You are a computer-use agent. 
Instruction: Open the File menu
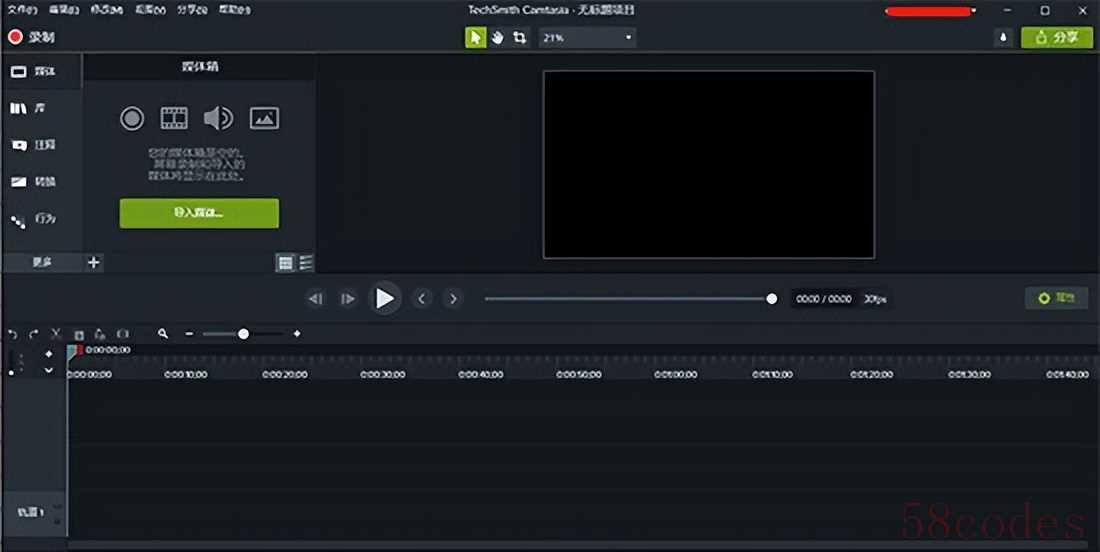click(22, 10)
